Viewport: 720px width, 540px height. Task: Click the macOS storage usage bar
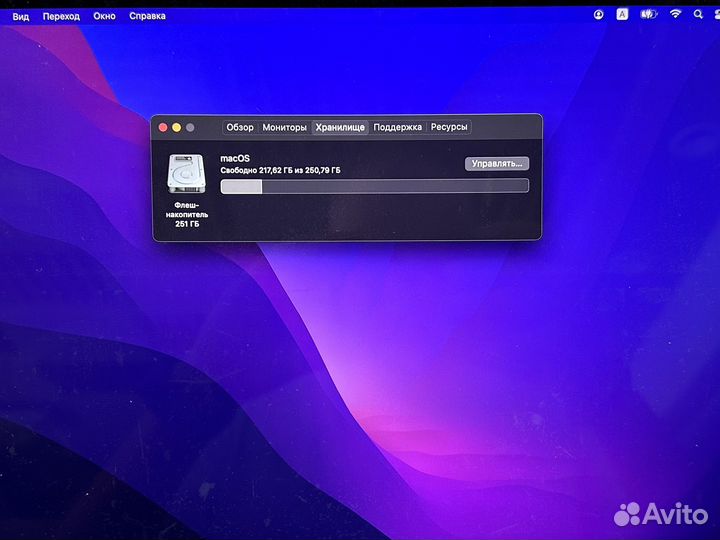(x=374, y=186)
